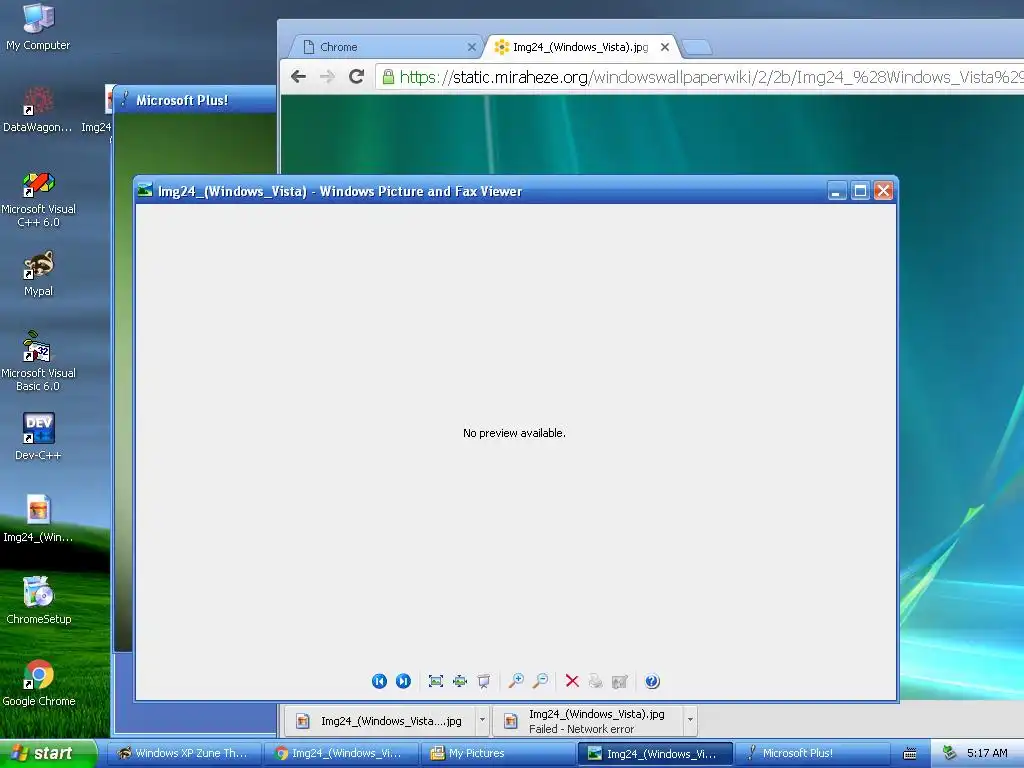Click the static.miraheze.org address bar
This screenshot has height=768, width=1024.
[x=699, y=77]
